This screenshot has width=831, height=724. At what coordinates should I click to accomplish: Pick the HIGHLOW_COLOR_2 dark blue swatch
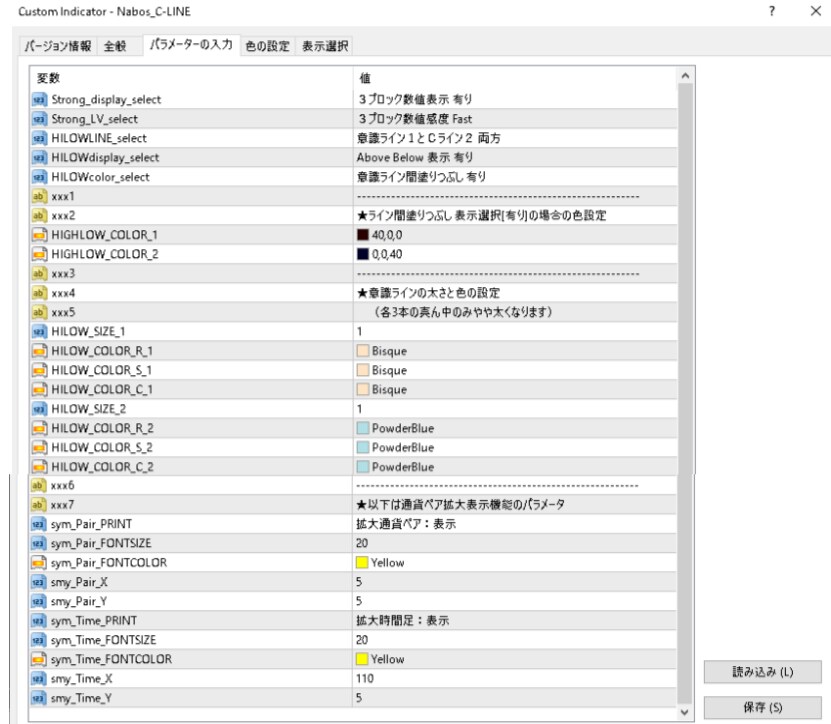363,254
